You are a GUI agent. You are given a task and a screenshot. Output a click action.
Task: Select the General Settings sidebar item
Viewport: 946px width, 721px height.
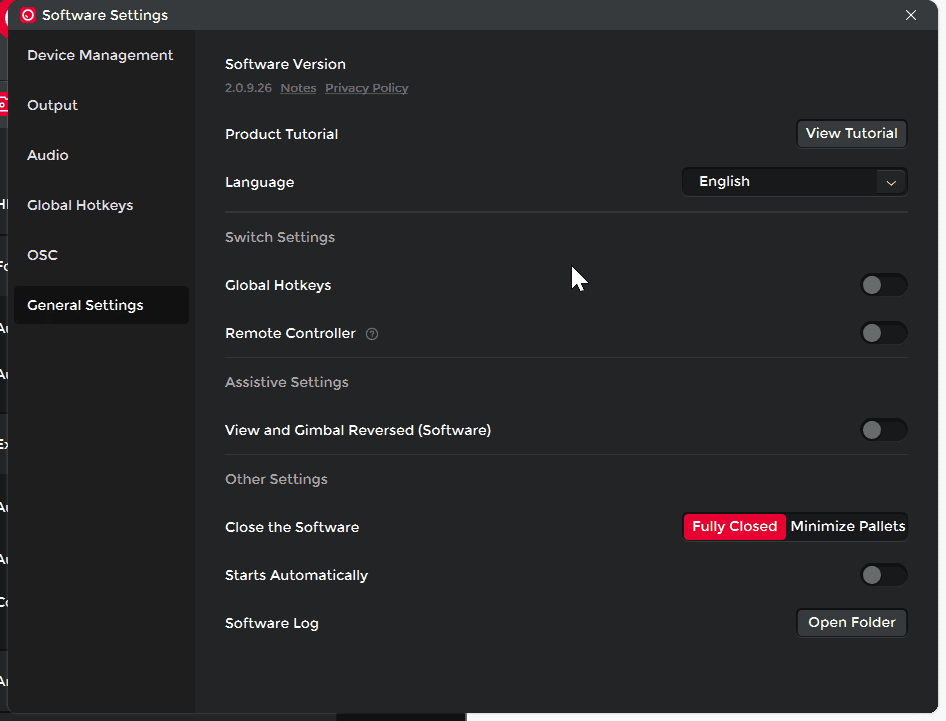coord(85,305)
